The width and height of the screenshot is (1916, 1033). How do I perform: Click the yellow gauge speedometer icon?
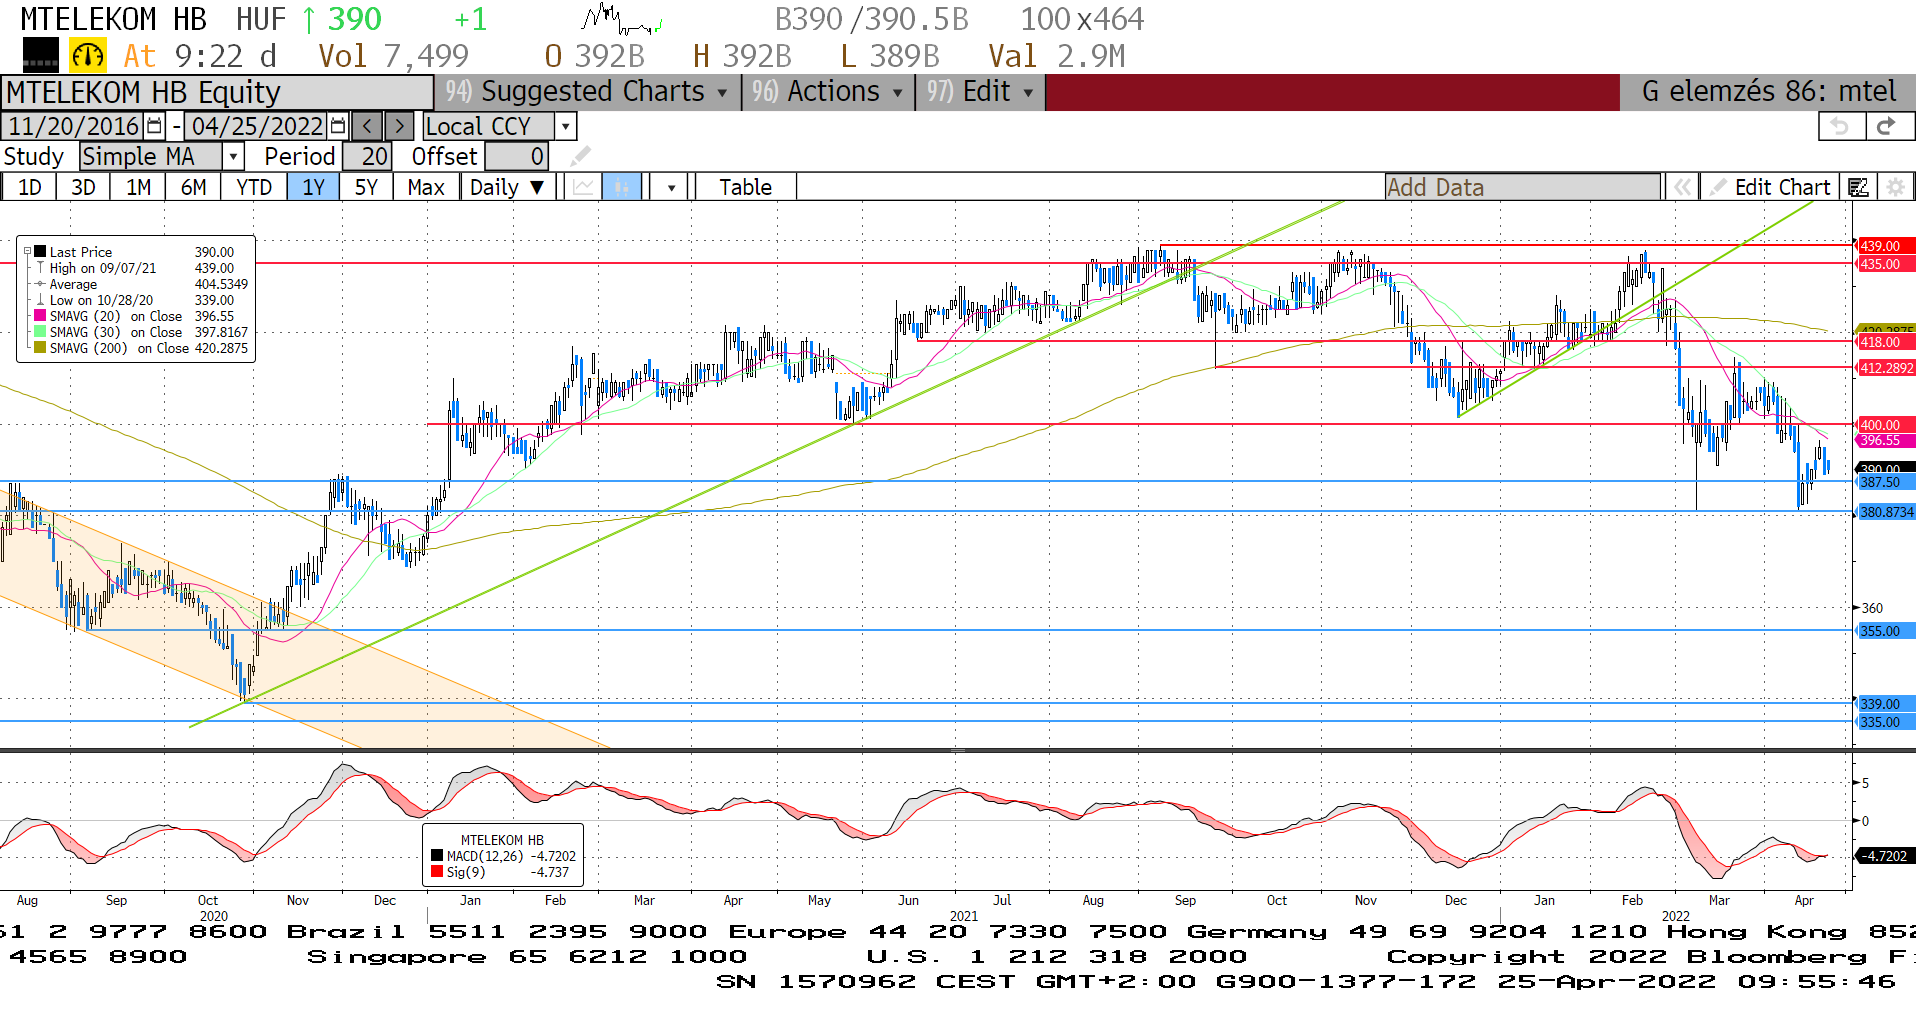88,55
